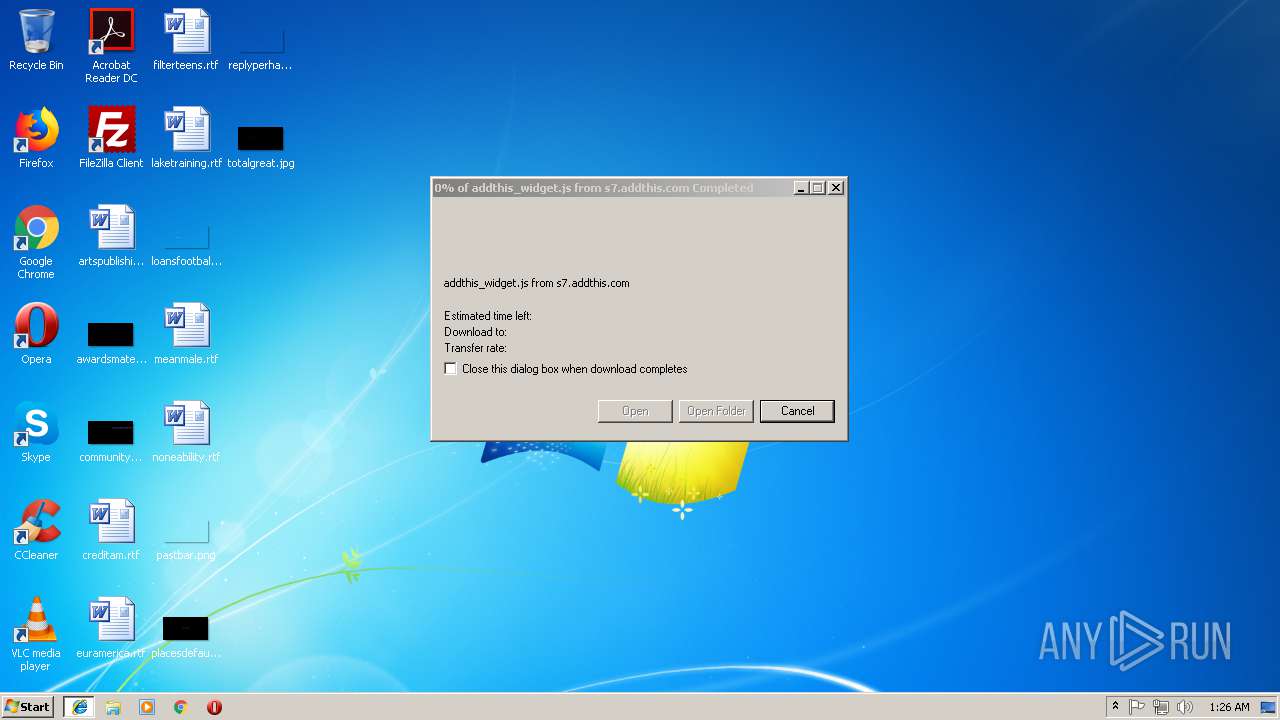Launch Acrobat Reader DC shortcut

click(111, 45)
